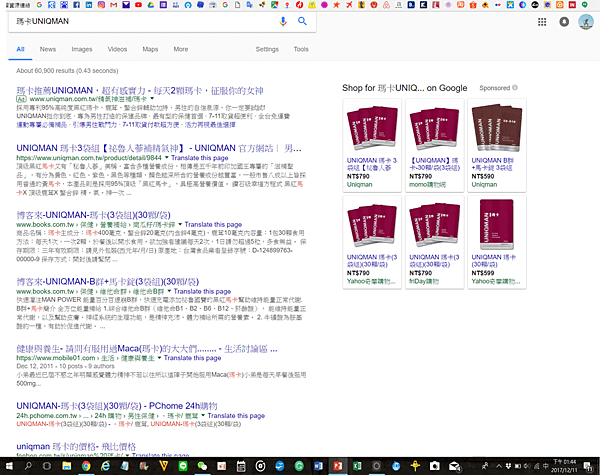
Task: Open the Google Maps bookmark icon
Action: tap(274, 5)
